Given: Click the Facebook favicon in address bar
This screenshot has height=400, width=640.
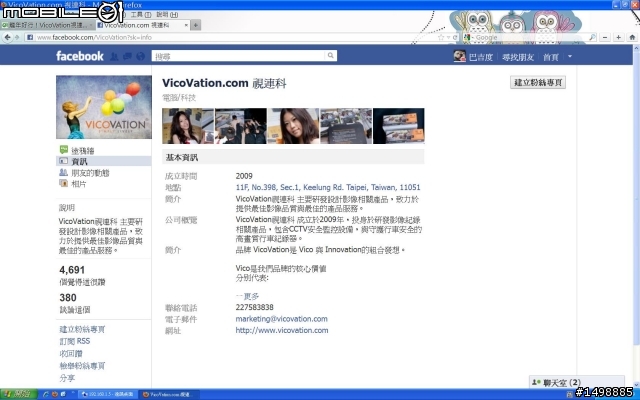Looking at the screenshot, I should point(30,37).
